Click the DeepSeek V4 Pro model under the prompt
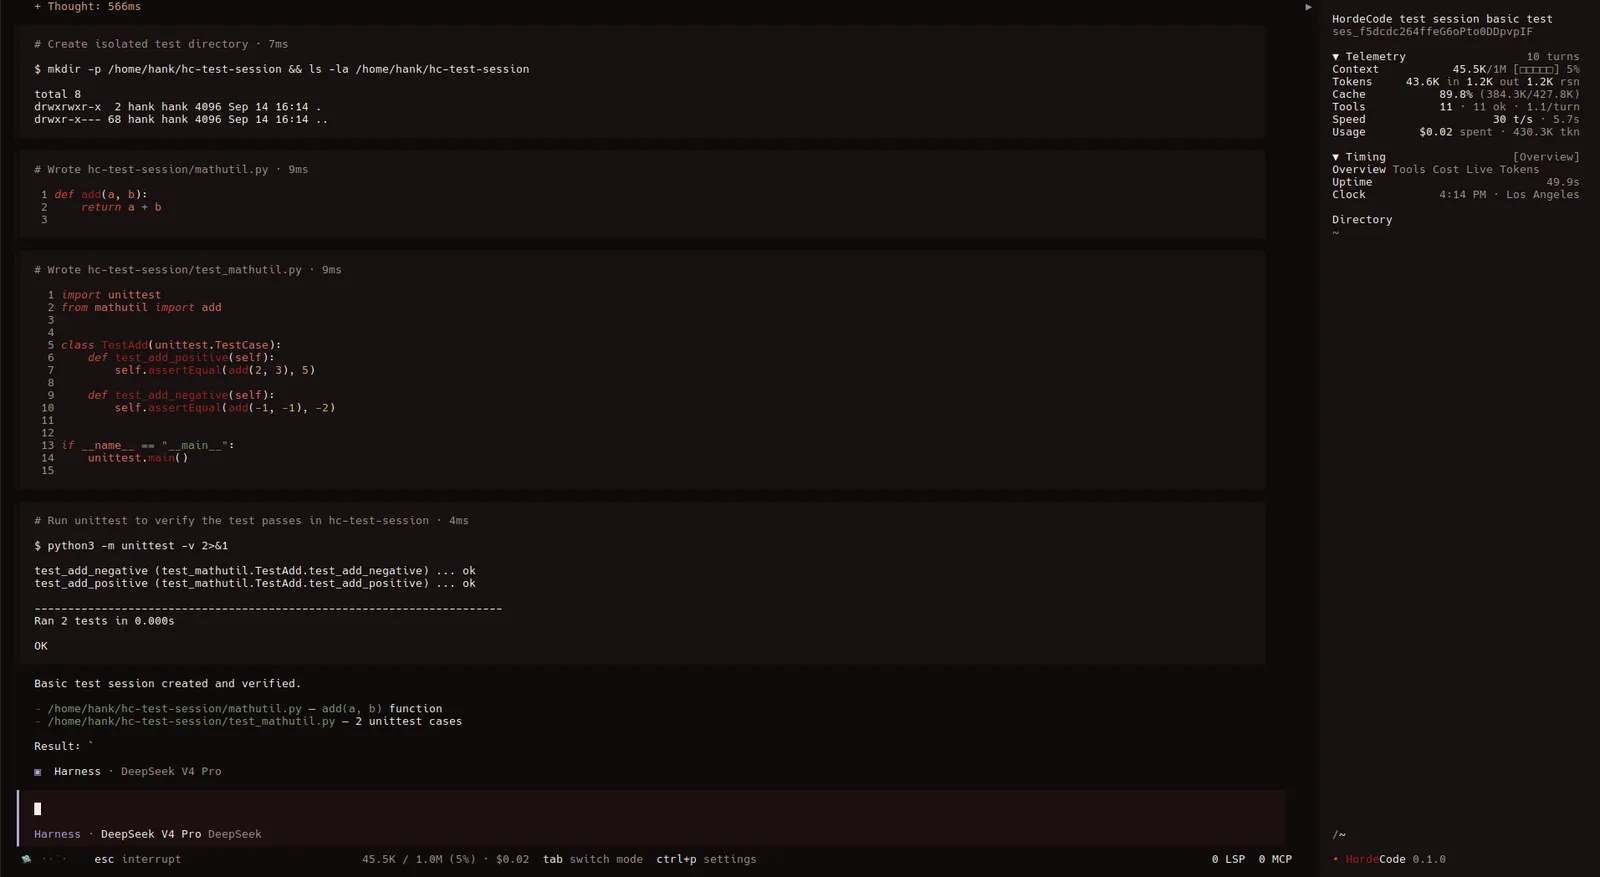The height and width of the screenshot is (877, 1600). (x=151, y=834)
